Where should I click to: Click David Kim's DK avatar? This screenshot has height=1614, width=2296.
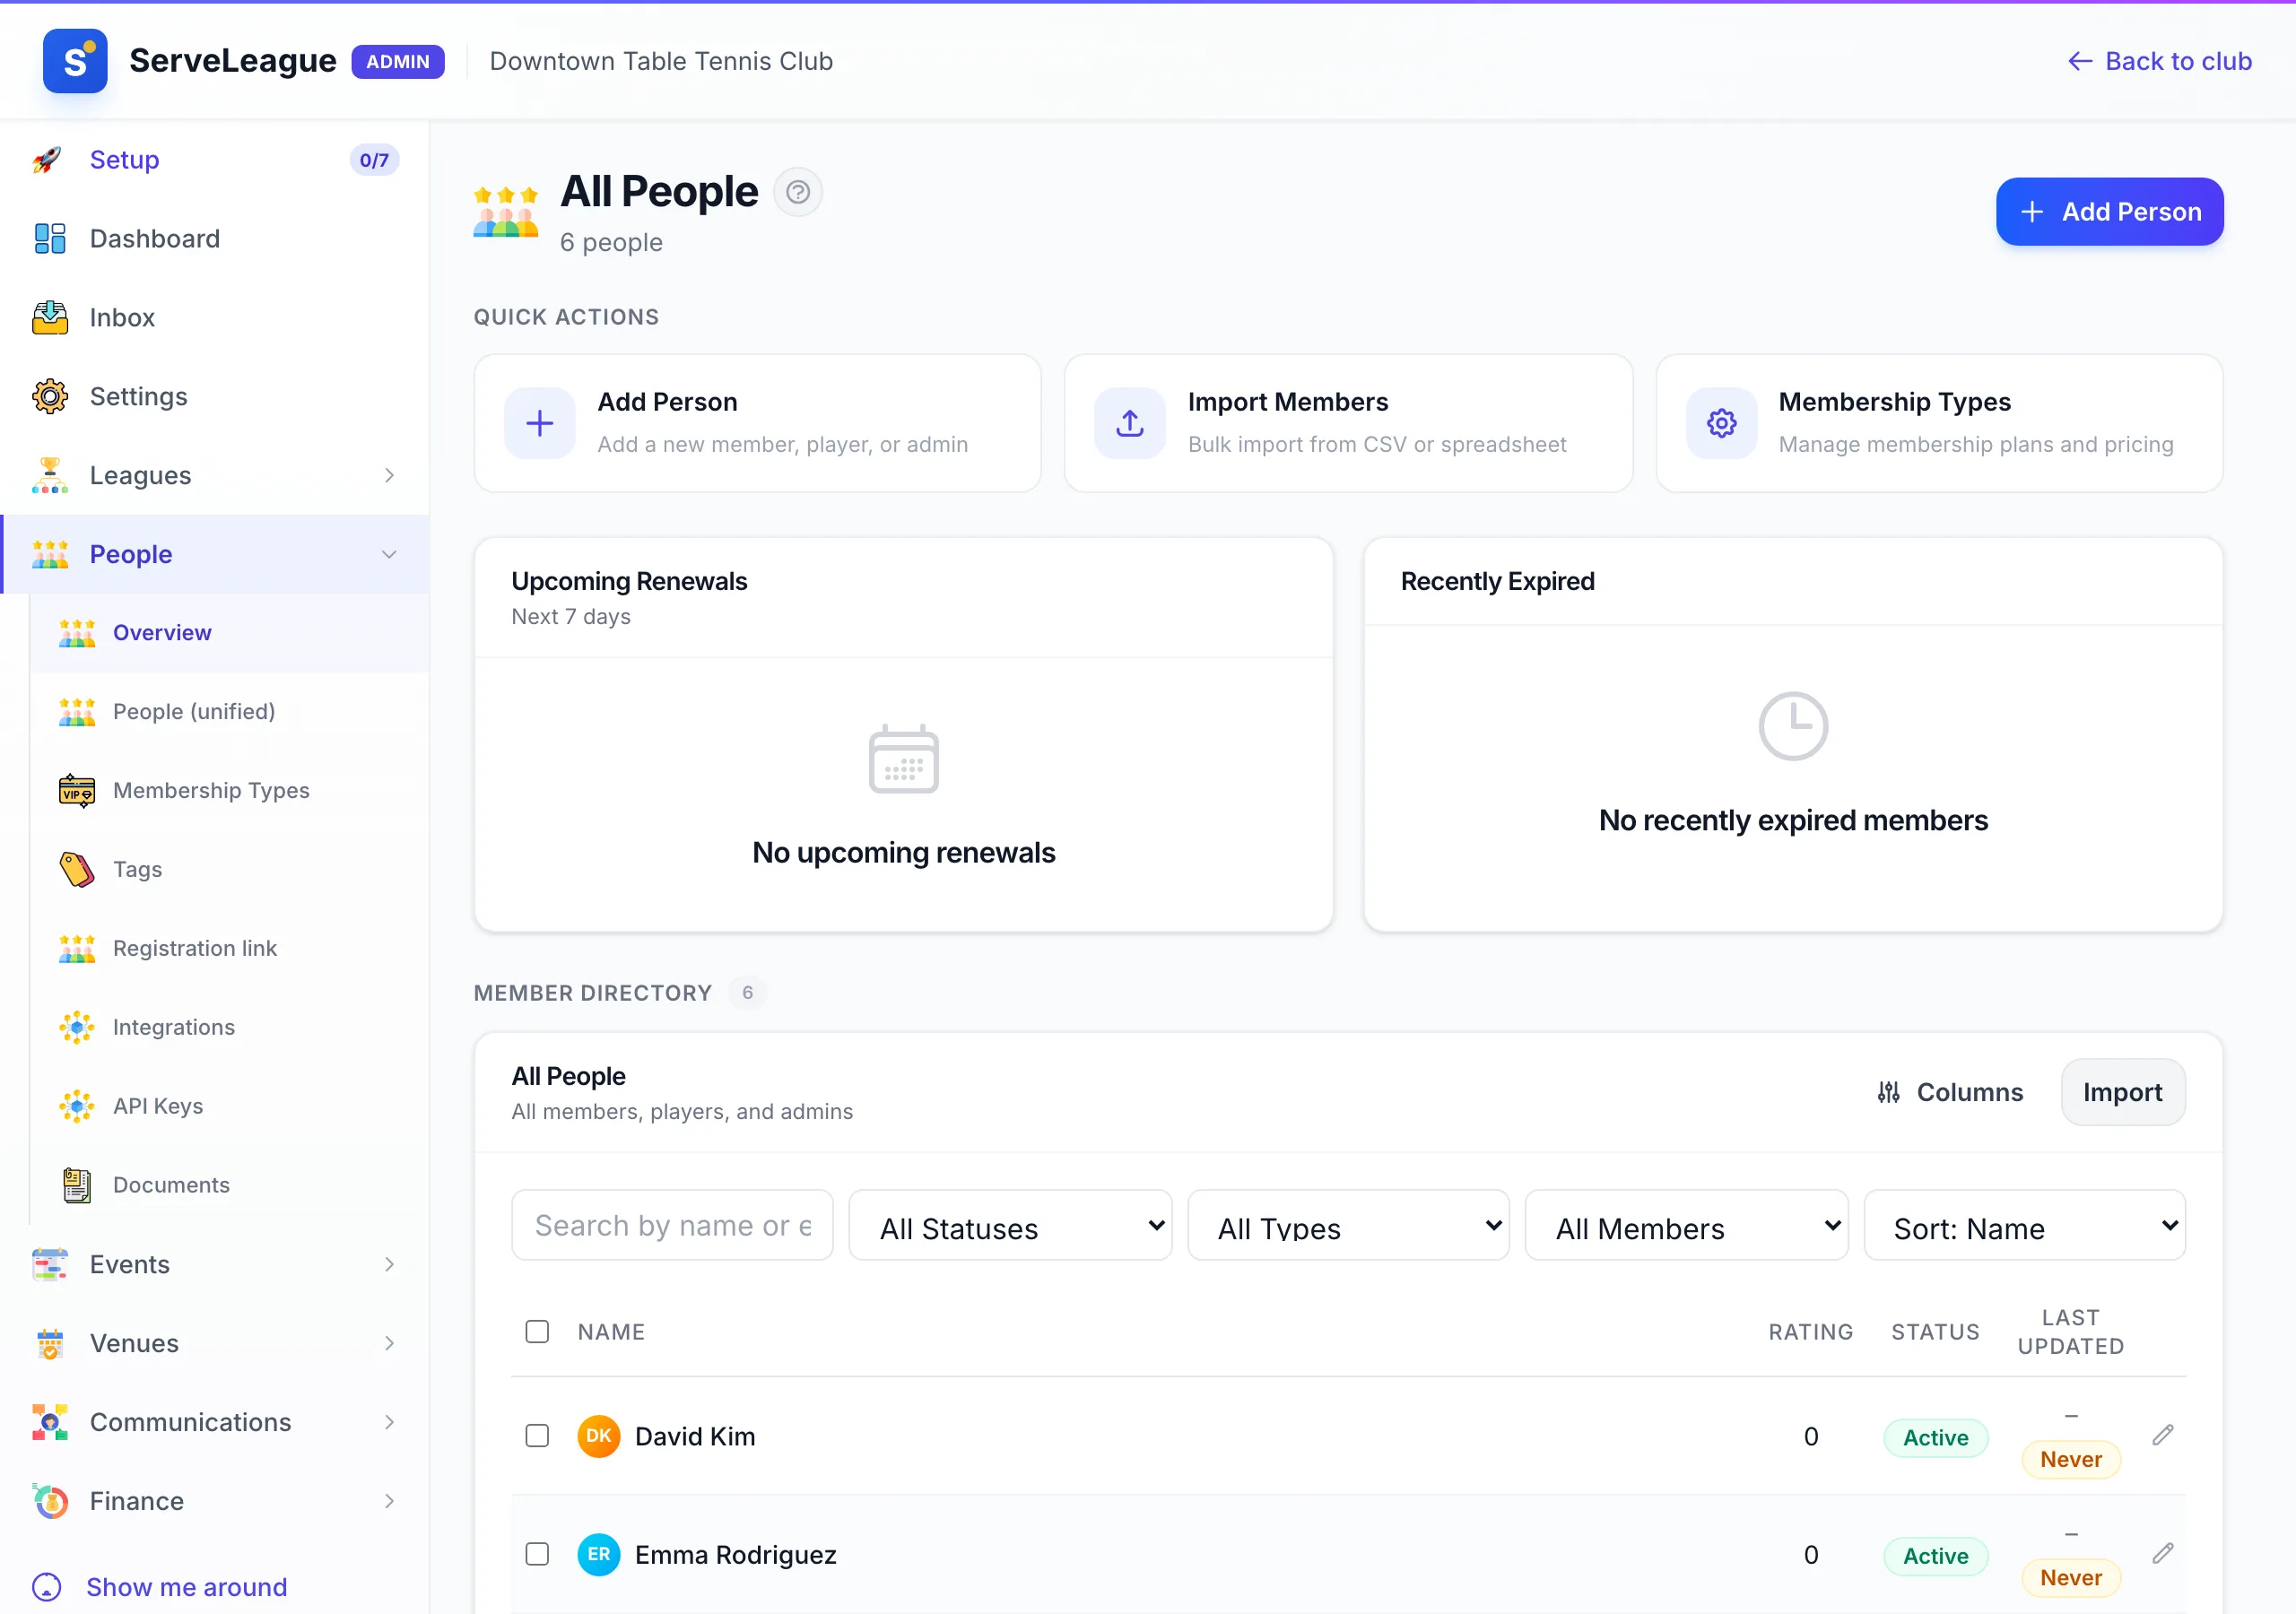(599, 1436)
